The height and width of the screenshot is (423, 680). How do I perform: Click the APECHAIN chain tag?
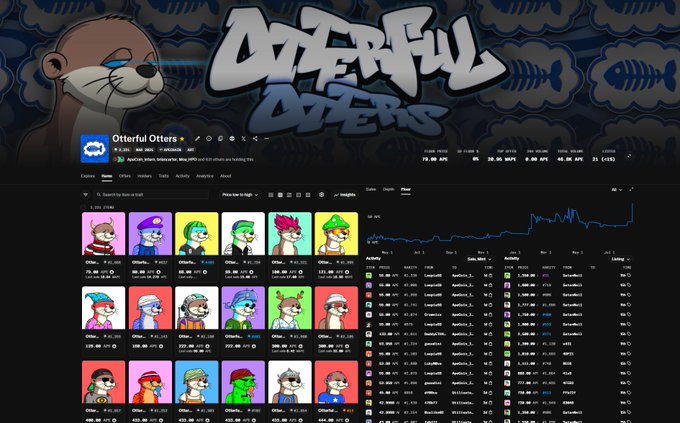170,150
